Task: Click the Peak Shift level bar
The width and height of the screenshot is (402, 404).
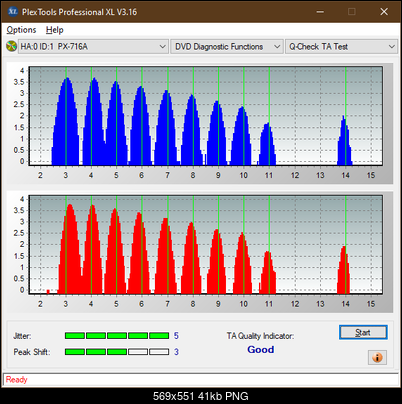Action: click(x=117, y=352)
